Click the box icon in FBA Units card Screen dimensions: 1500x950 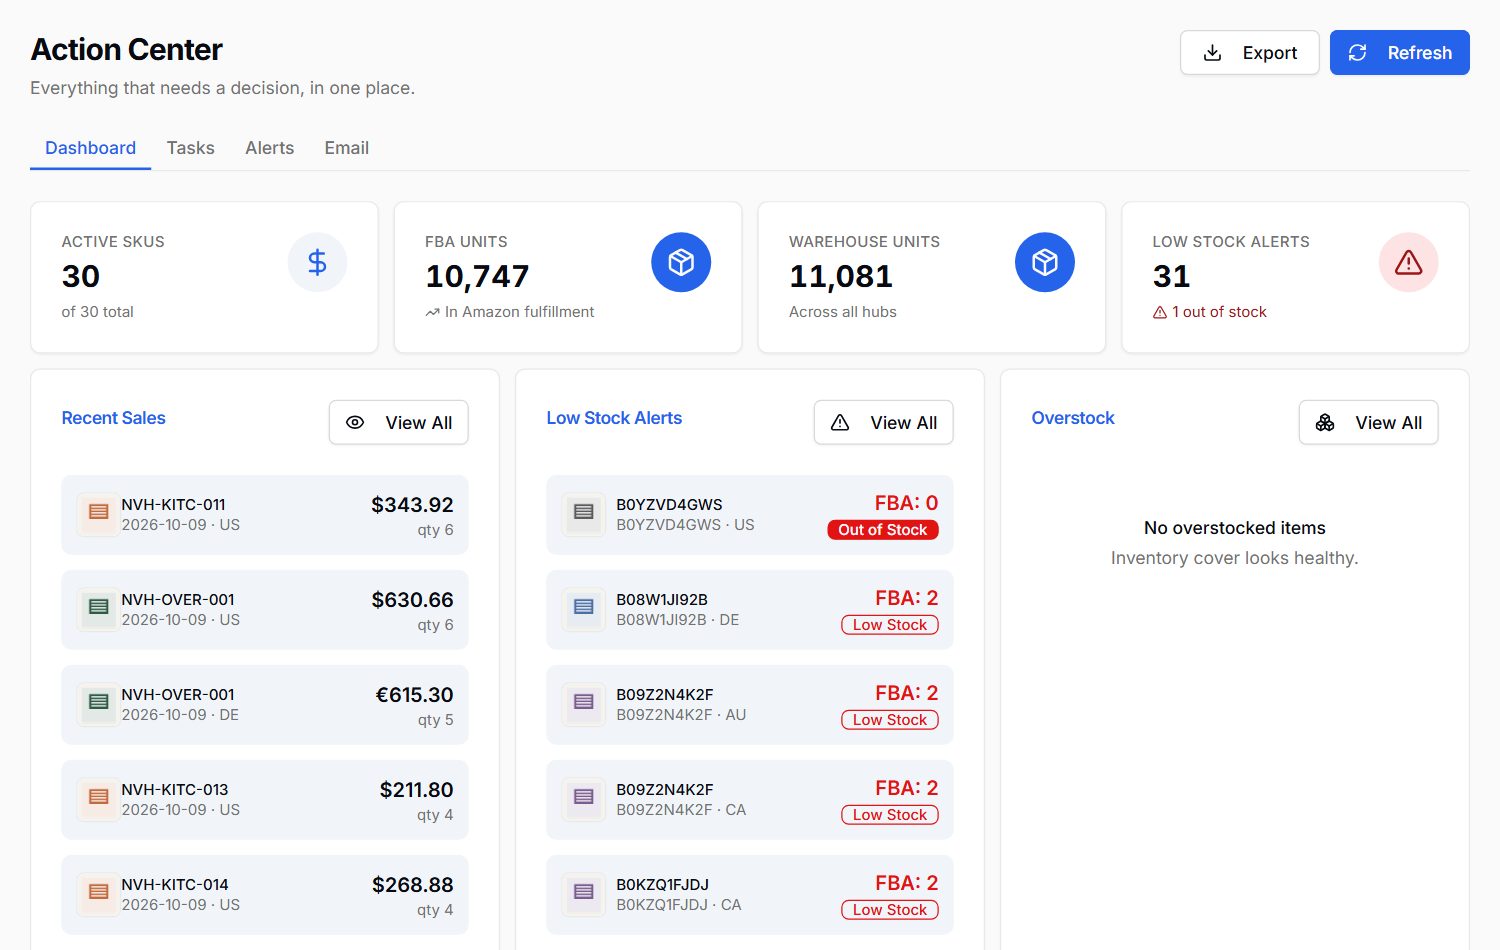(681, 262)
